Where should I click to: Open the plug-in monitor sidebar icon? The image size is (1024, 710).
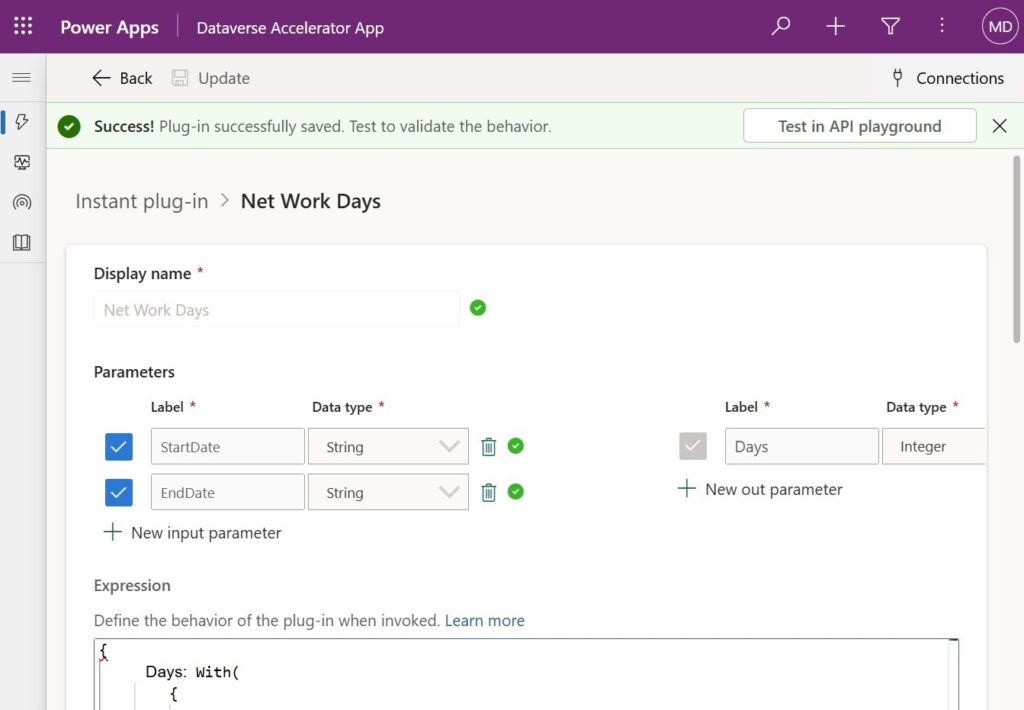[x=22, y=162]
